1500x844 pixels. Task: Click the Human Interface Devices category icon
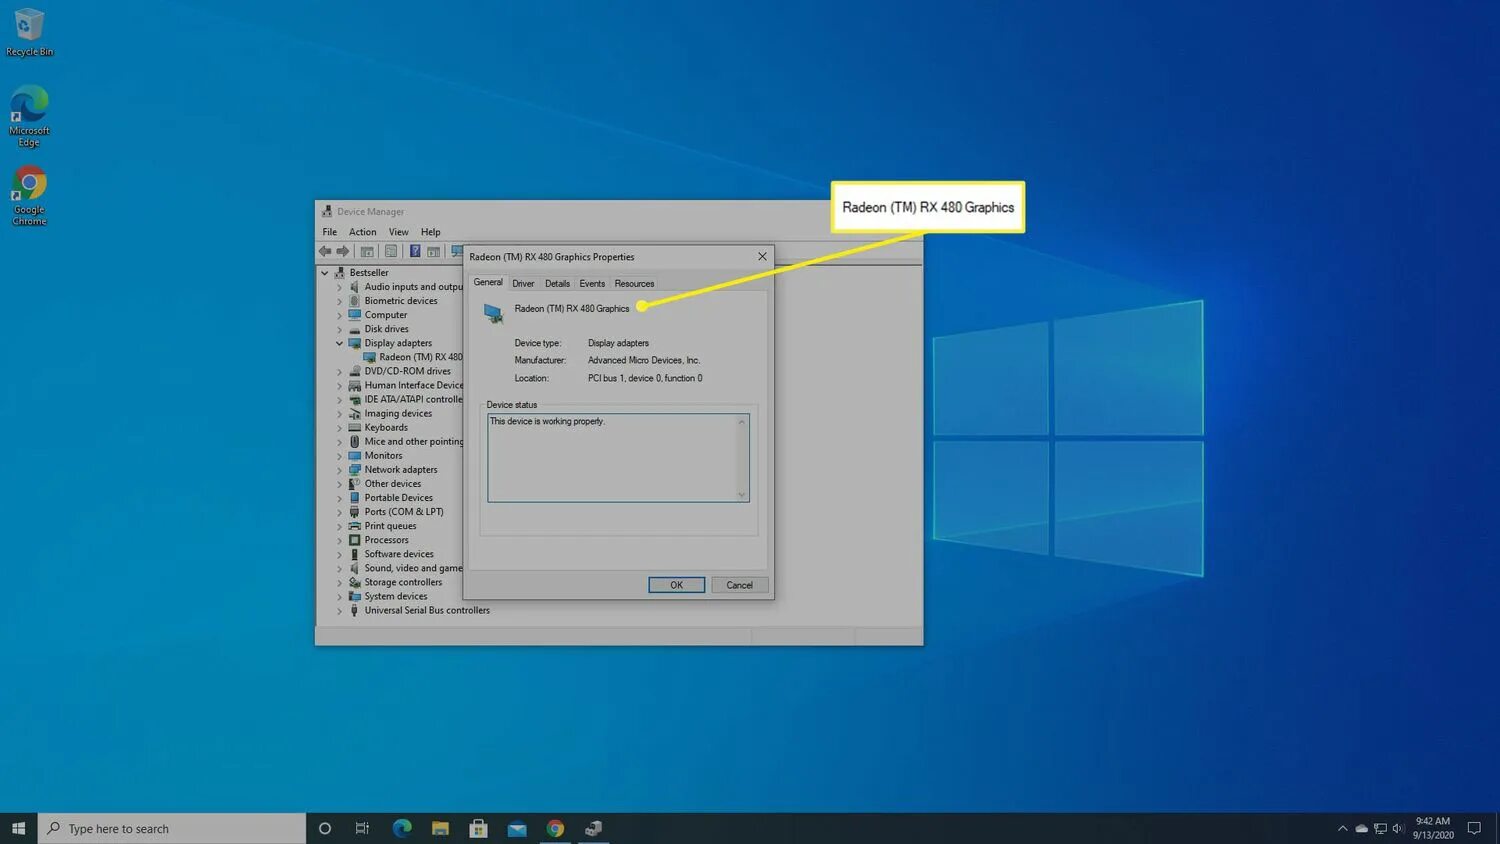pyautogui.click(x=354, y=385)
